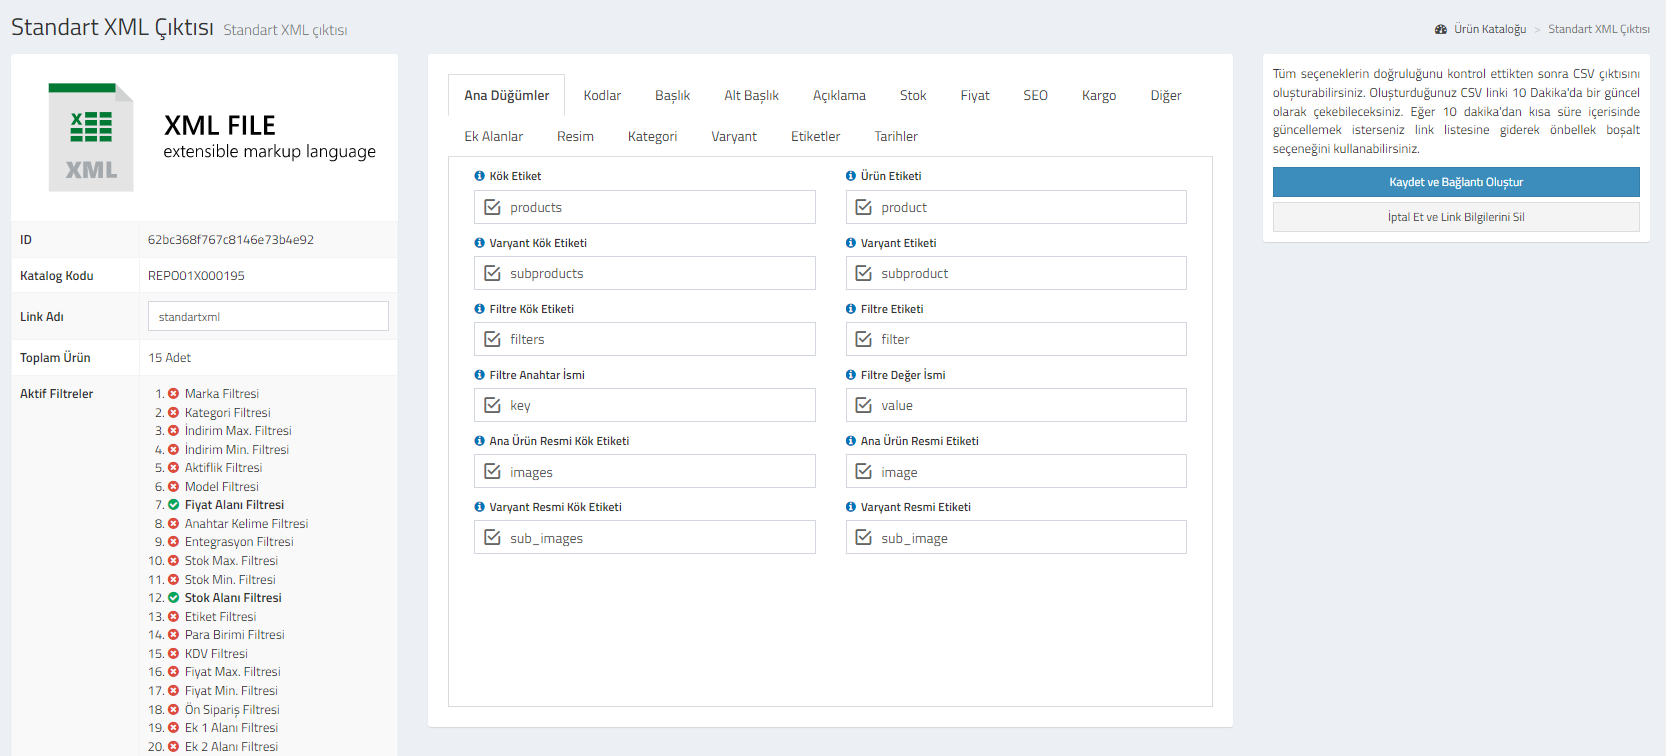Click info icon next to Varyant Resmi Kök Etiketi
The image size is (1666, 756).
[479, 507]
